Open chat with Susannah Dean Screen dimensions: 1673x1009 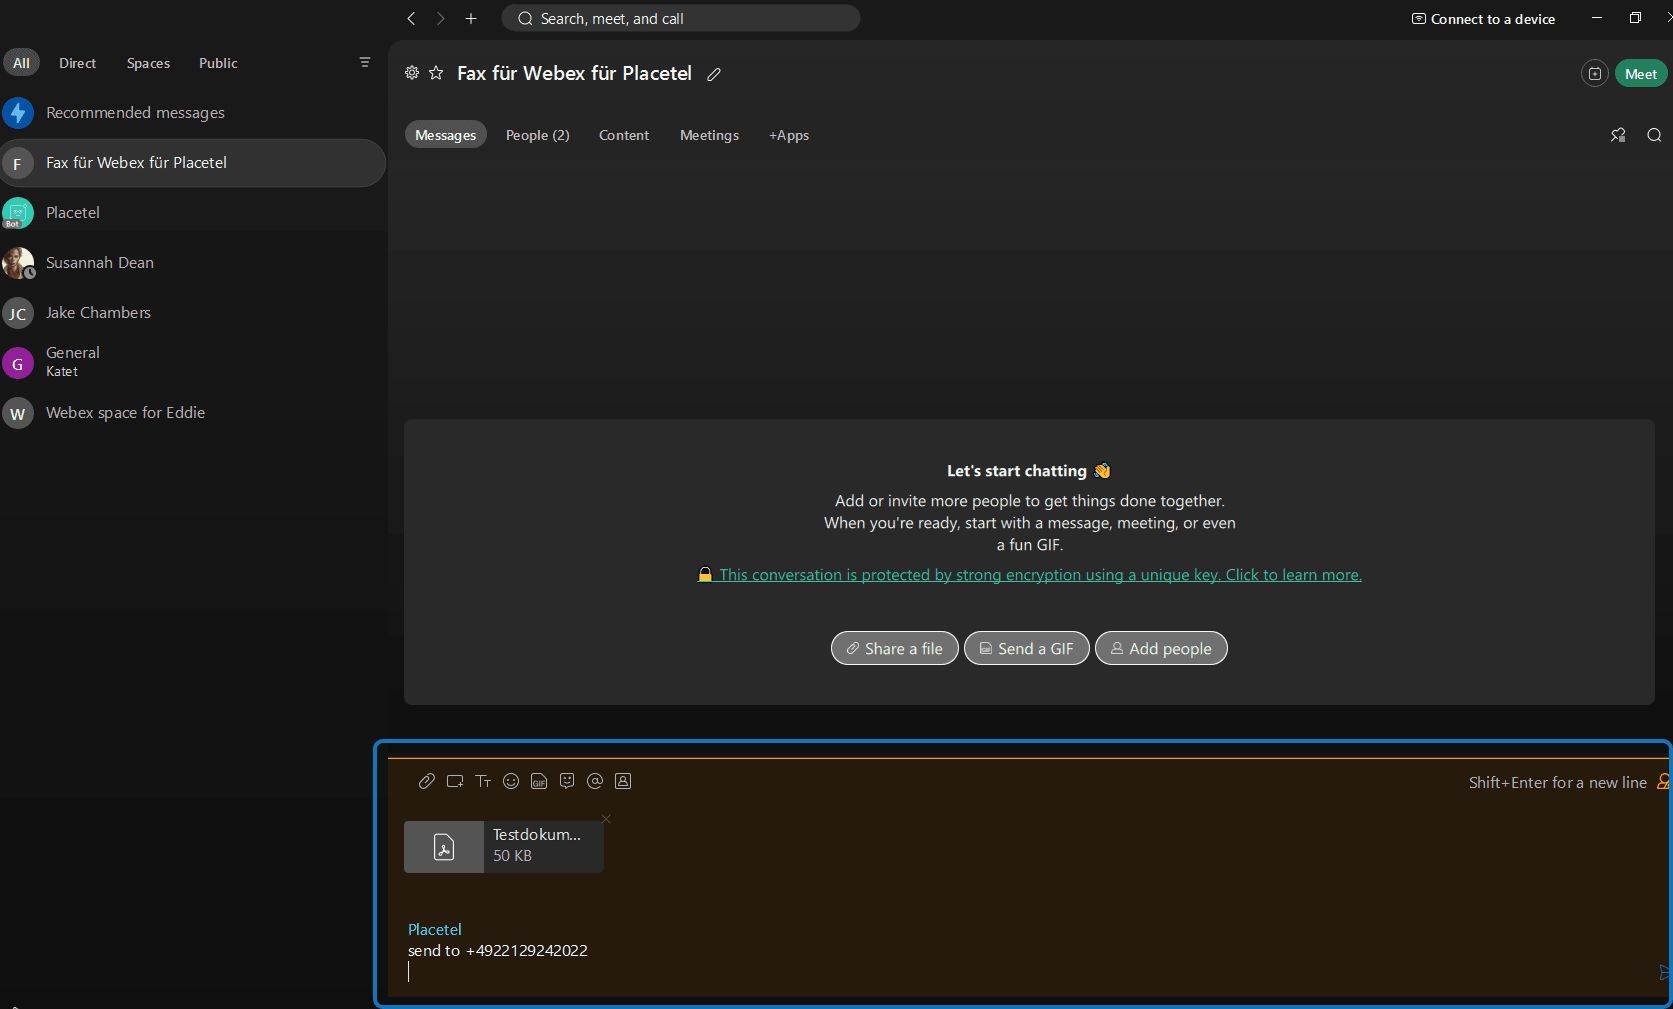click(193, 263)
